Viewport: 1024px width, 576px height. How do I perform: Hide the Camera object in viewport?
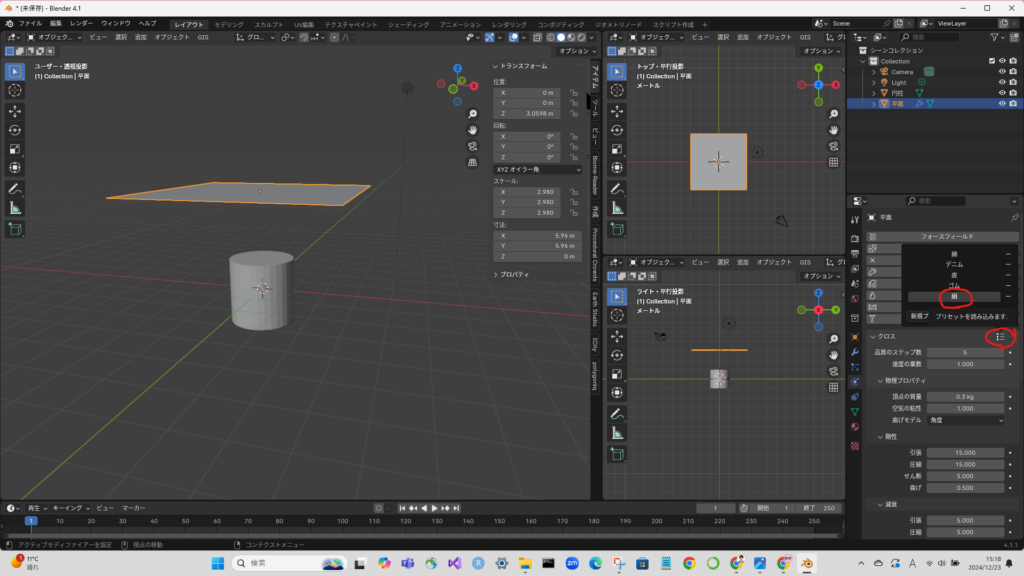1001,72
